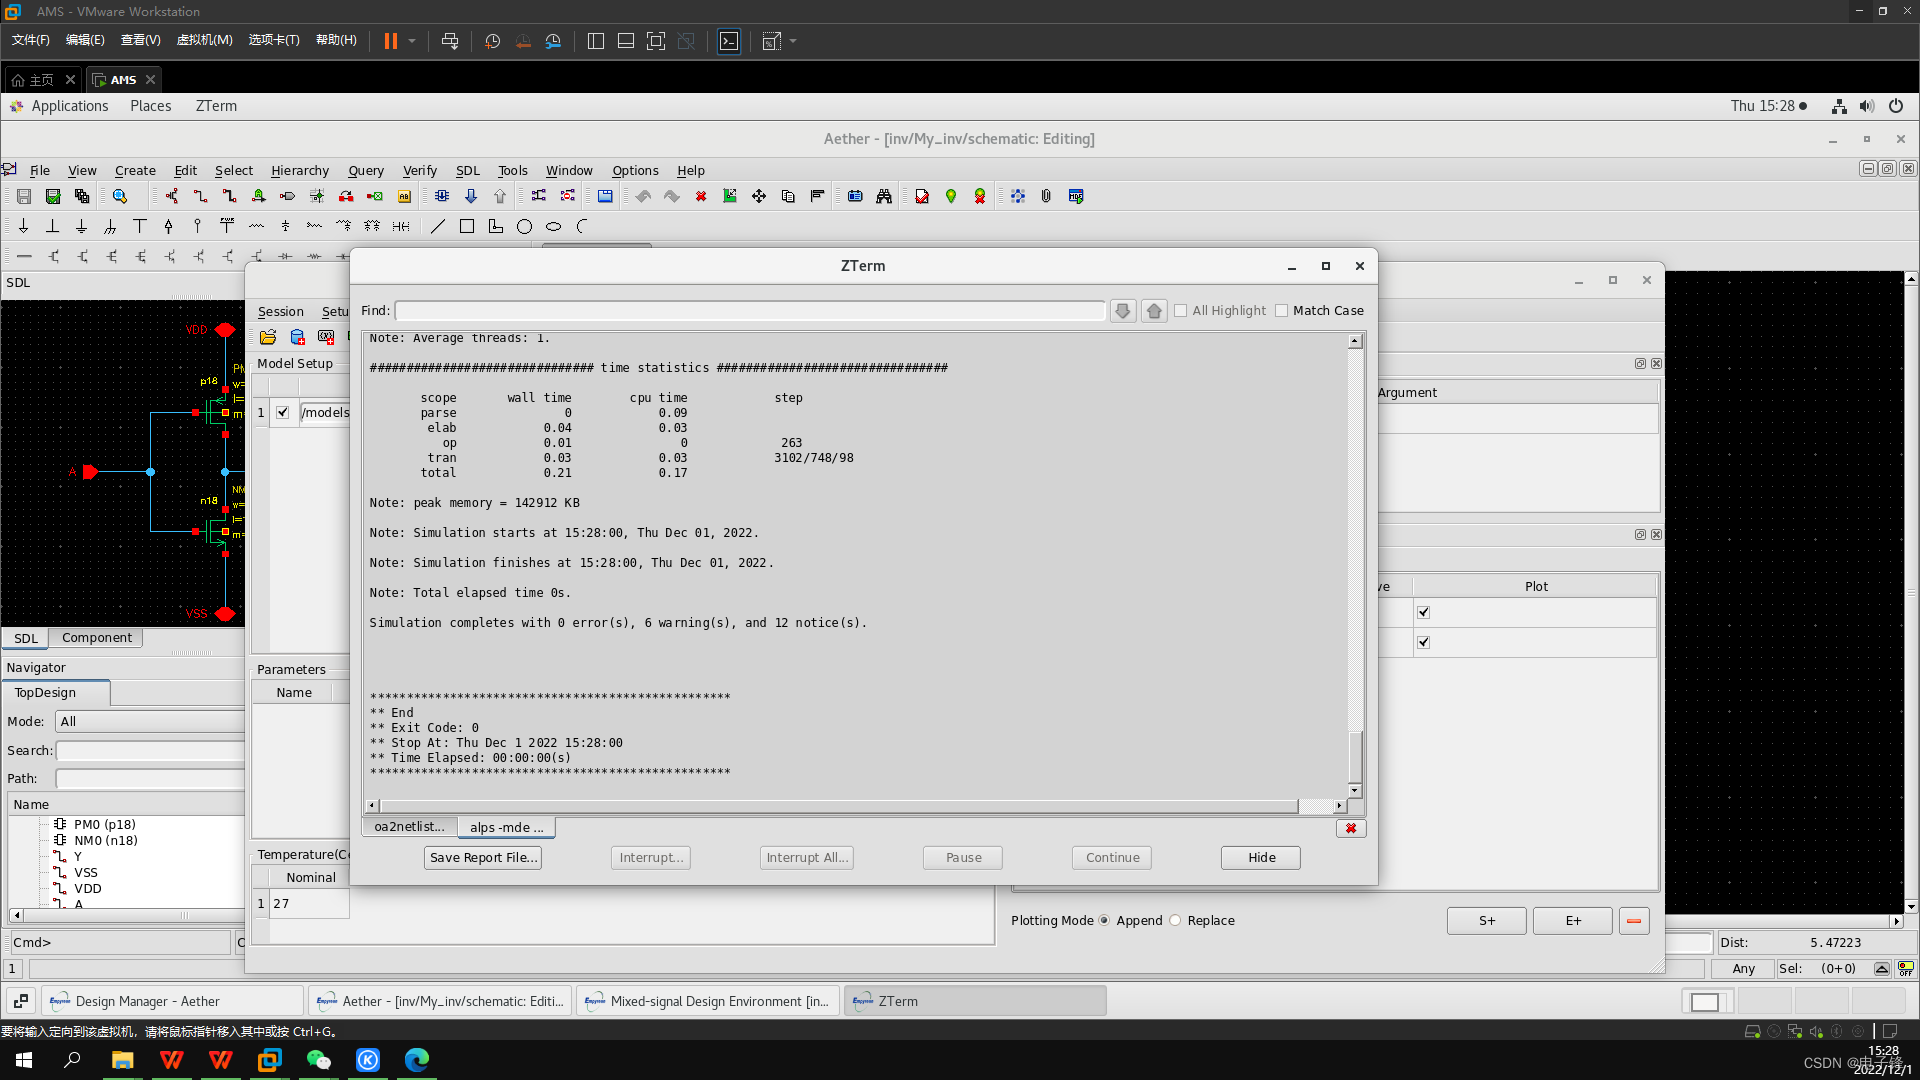Open the Mode dropdown showing All

point(150,721)
